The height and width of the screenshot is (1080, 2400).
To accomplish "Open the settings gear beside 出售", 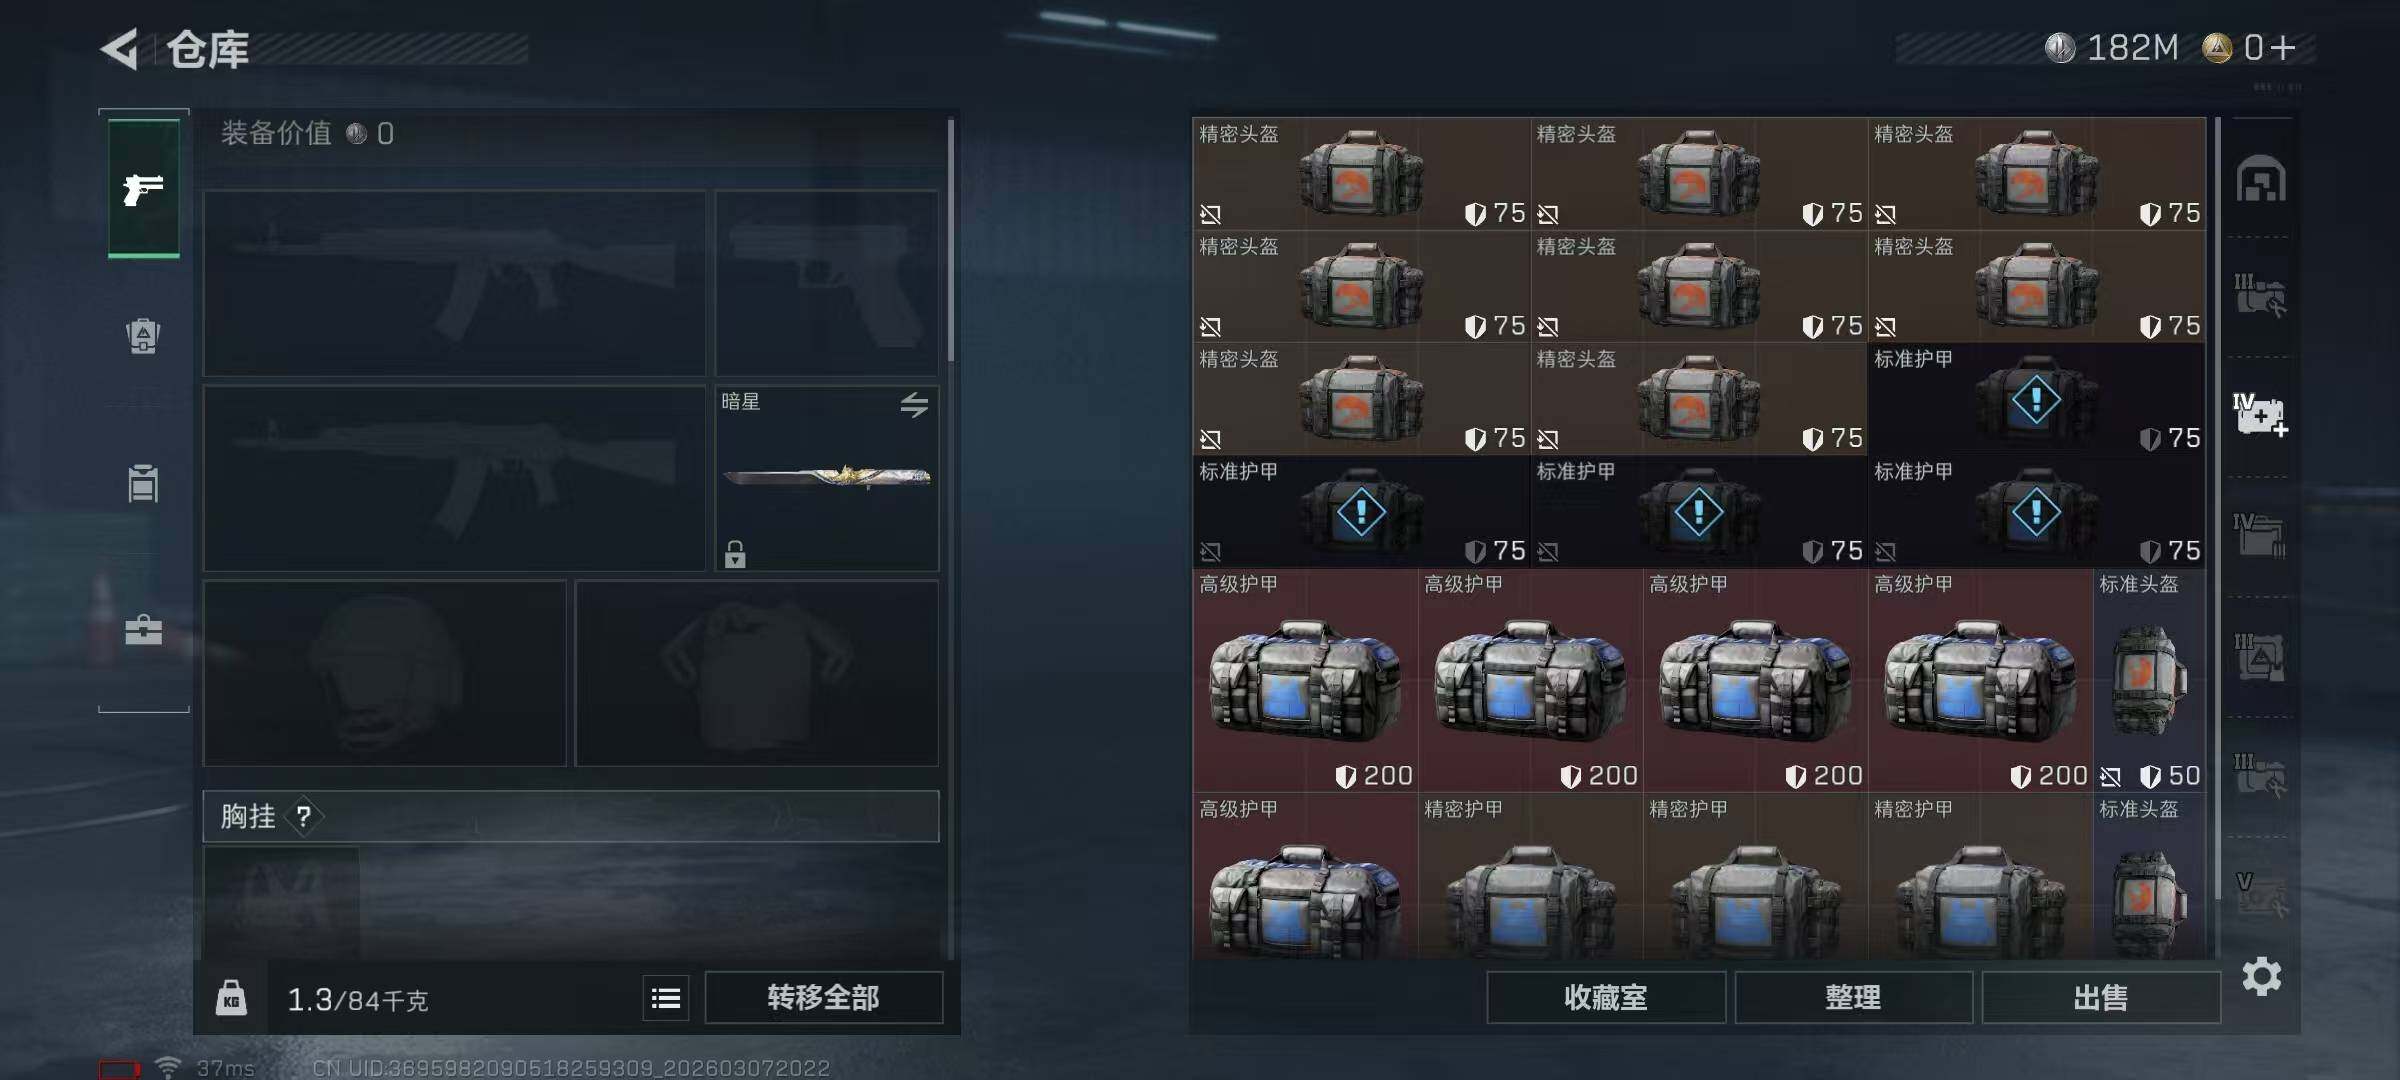I will point(2262,976).
